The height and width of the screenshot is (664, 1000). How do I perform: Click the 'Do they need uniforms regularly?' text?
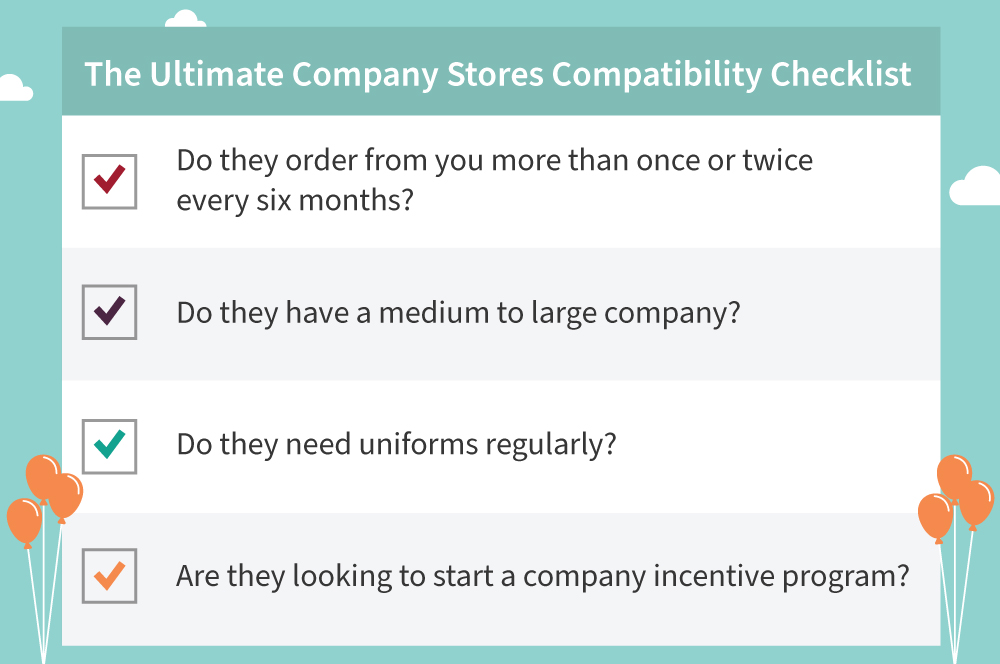coord(396,444)
